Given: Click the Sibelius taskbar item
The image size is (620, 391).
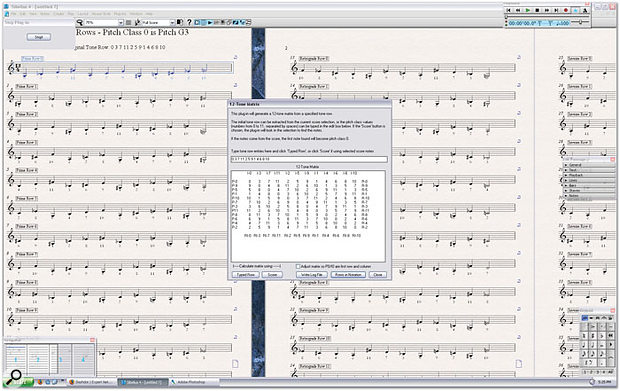Looking at the screenshot, I should (143, 382).
